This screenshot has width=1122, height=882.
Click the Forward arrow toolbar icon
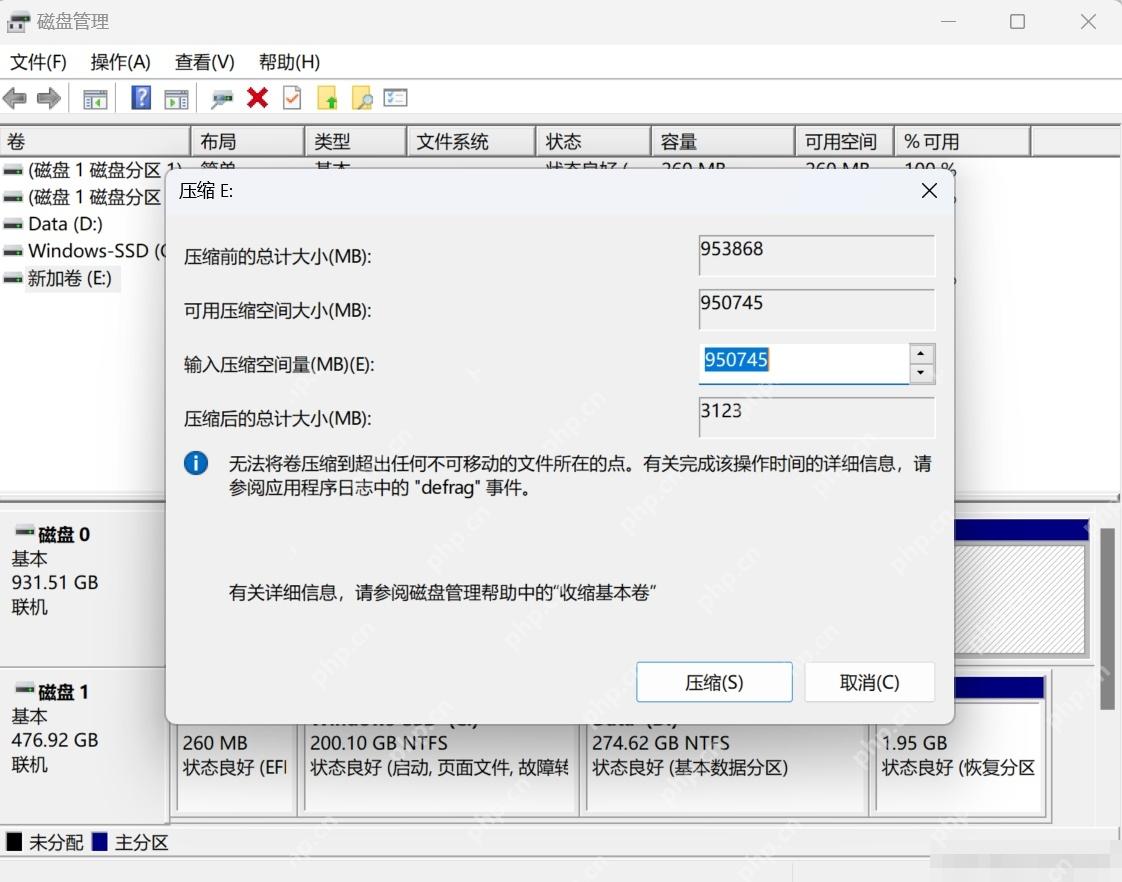49,98
